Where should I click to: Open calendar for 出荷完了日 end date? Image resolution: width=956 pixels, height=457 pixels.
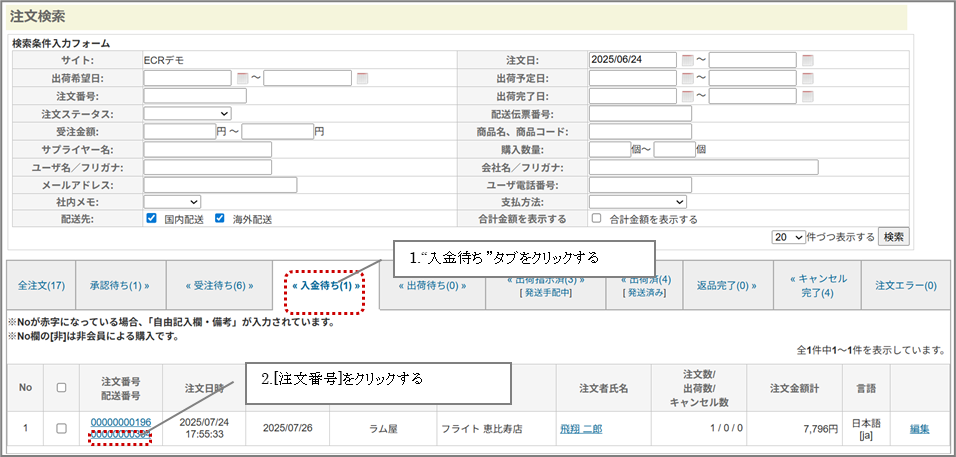click(807, 96)
